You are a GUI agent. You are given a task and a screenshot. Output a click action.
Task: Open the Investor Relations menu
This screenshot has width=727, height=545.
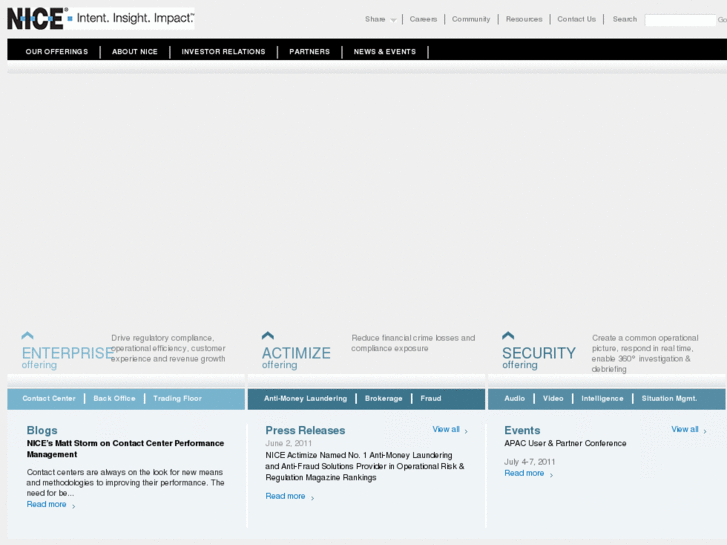click(223, 51)
